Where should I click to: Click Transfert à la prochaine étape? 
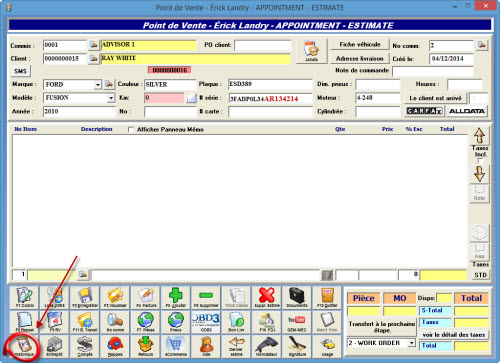tap(382, 327)
